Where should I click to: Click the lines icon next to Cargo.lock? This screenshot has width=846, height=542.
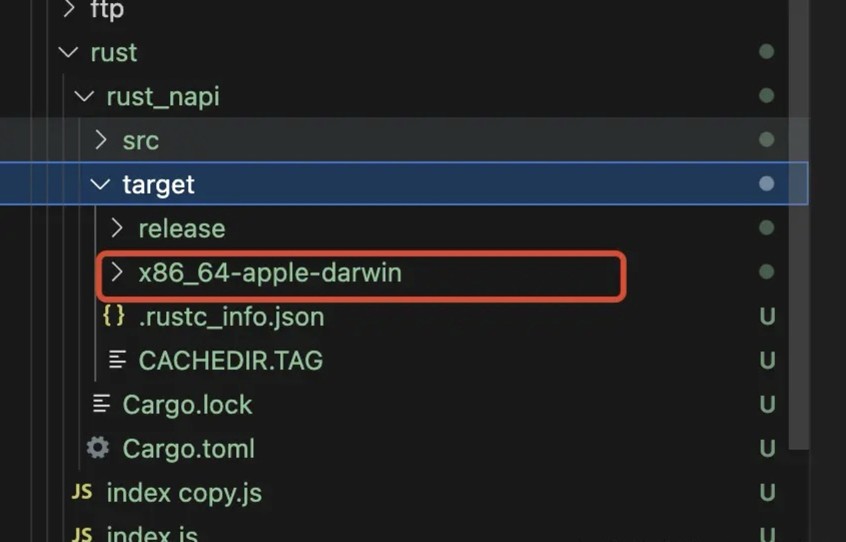(101, 404)
